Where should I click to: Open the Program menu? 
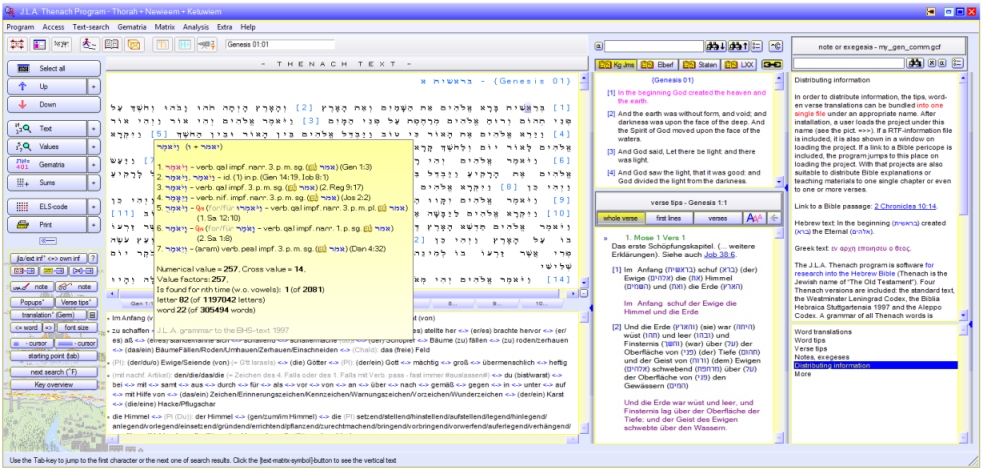coord(20,28)
